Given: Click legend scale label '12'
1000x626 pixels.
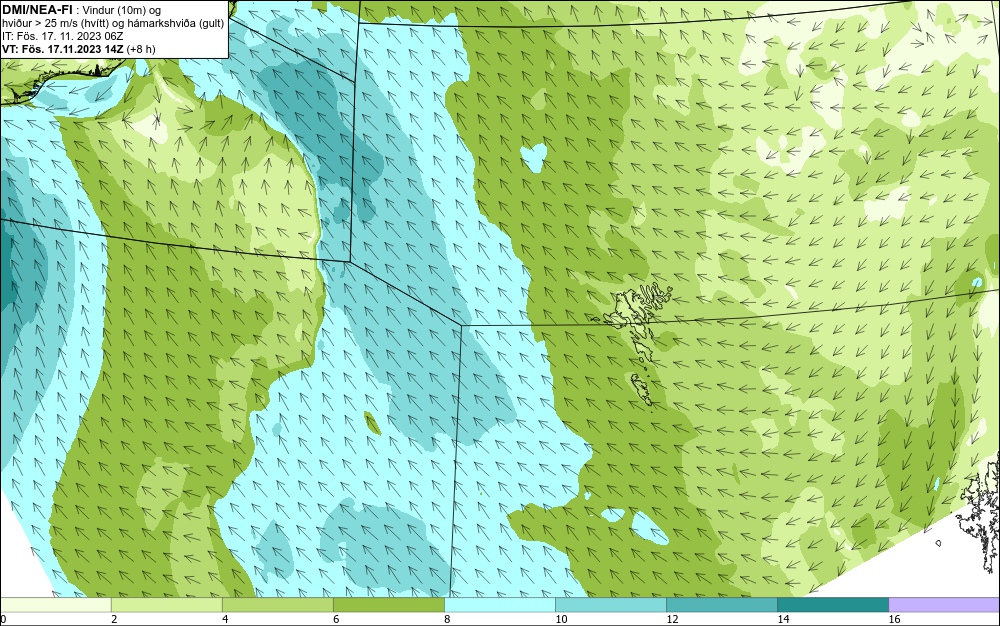Looking at the screenshot, I should [672, 619].
